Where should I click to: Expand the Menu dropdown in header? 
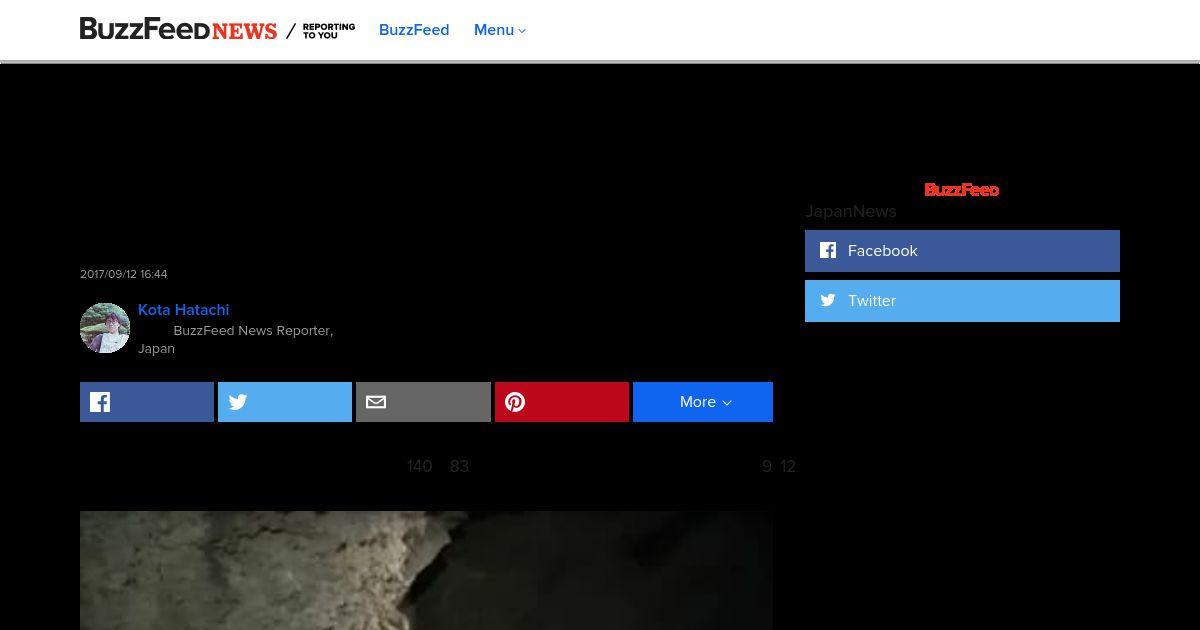click(x=500, y=30)
